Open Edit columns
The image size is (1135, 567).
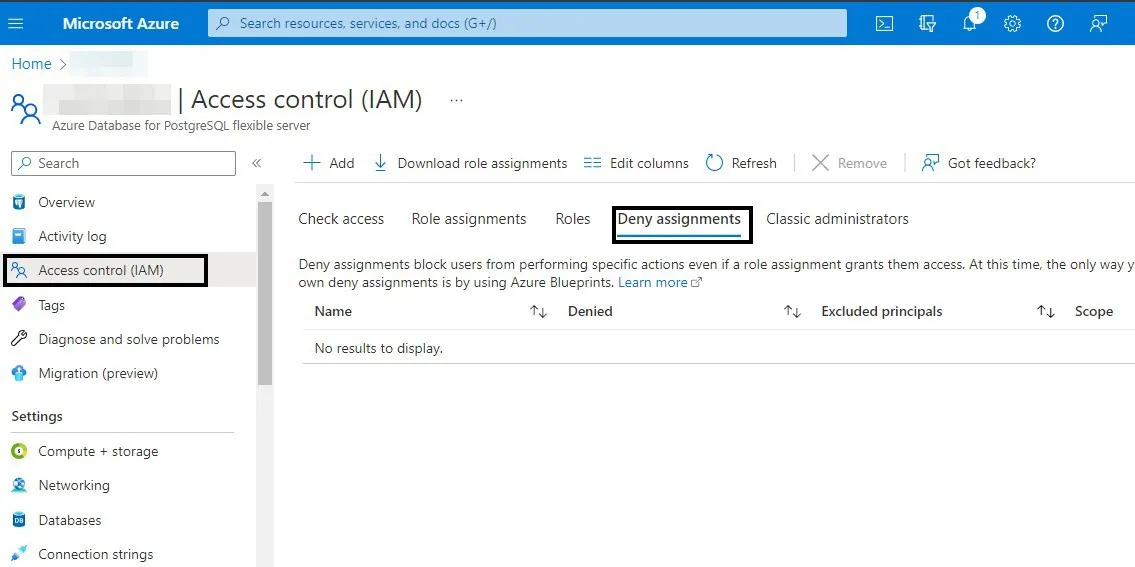click(x=636, y=163)
